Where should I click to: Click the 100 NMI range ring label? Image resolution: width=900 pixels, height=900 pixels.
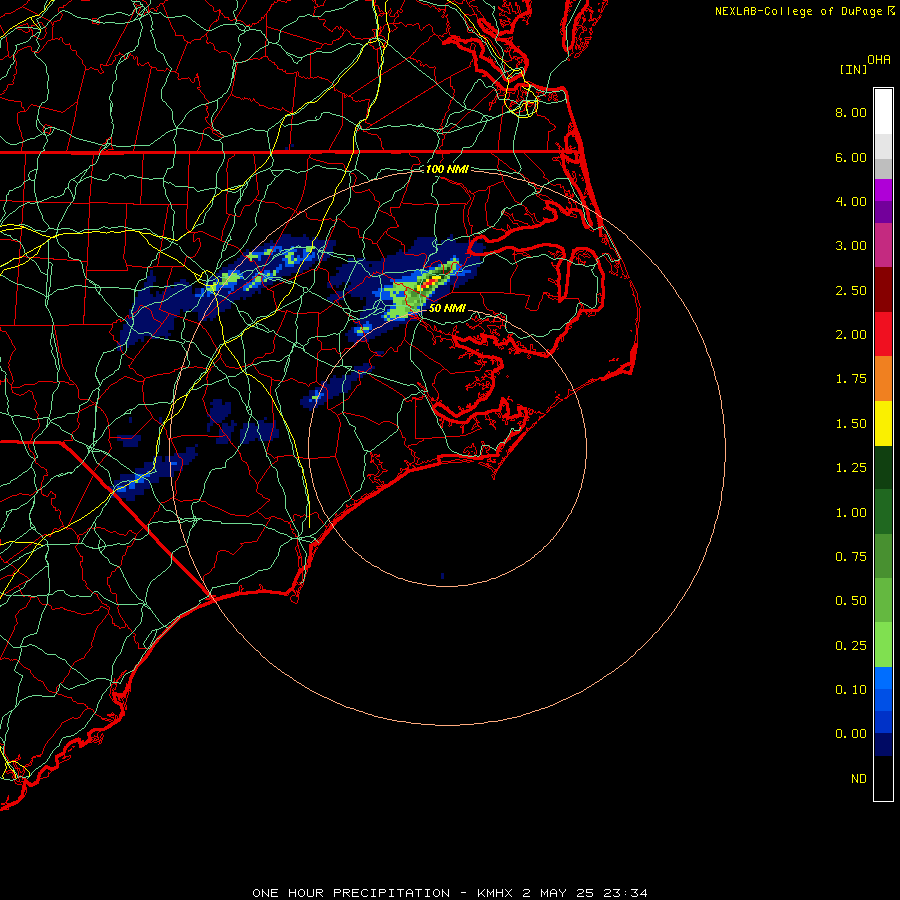click(x=447, y=169)
